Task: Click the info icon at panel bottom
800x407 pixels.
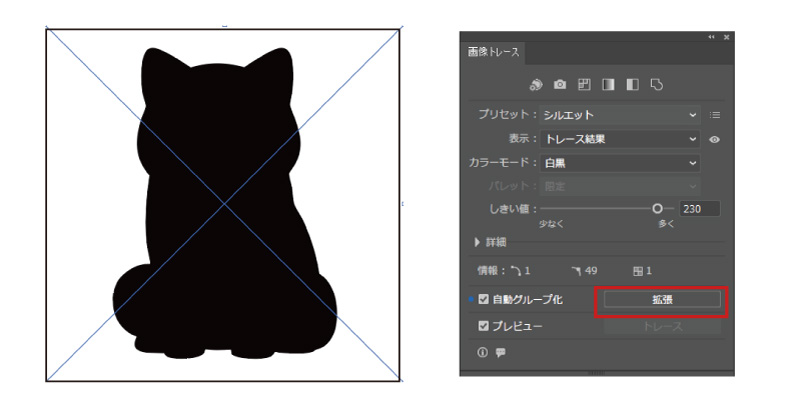Action: [x=483, y=352]
